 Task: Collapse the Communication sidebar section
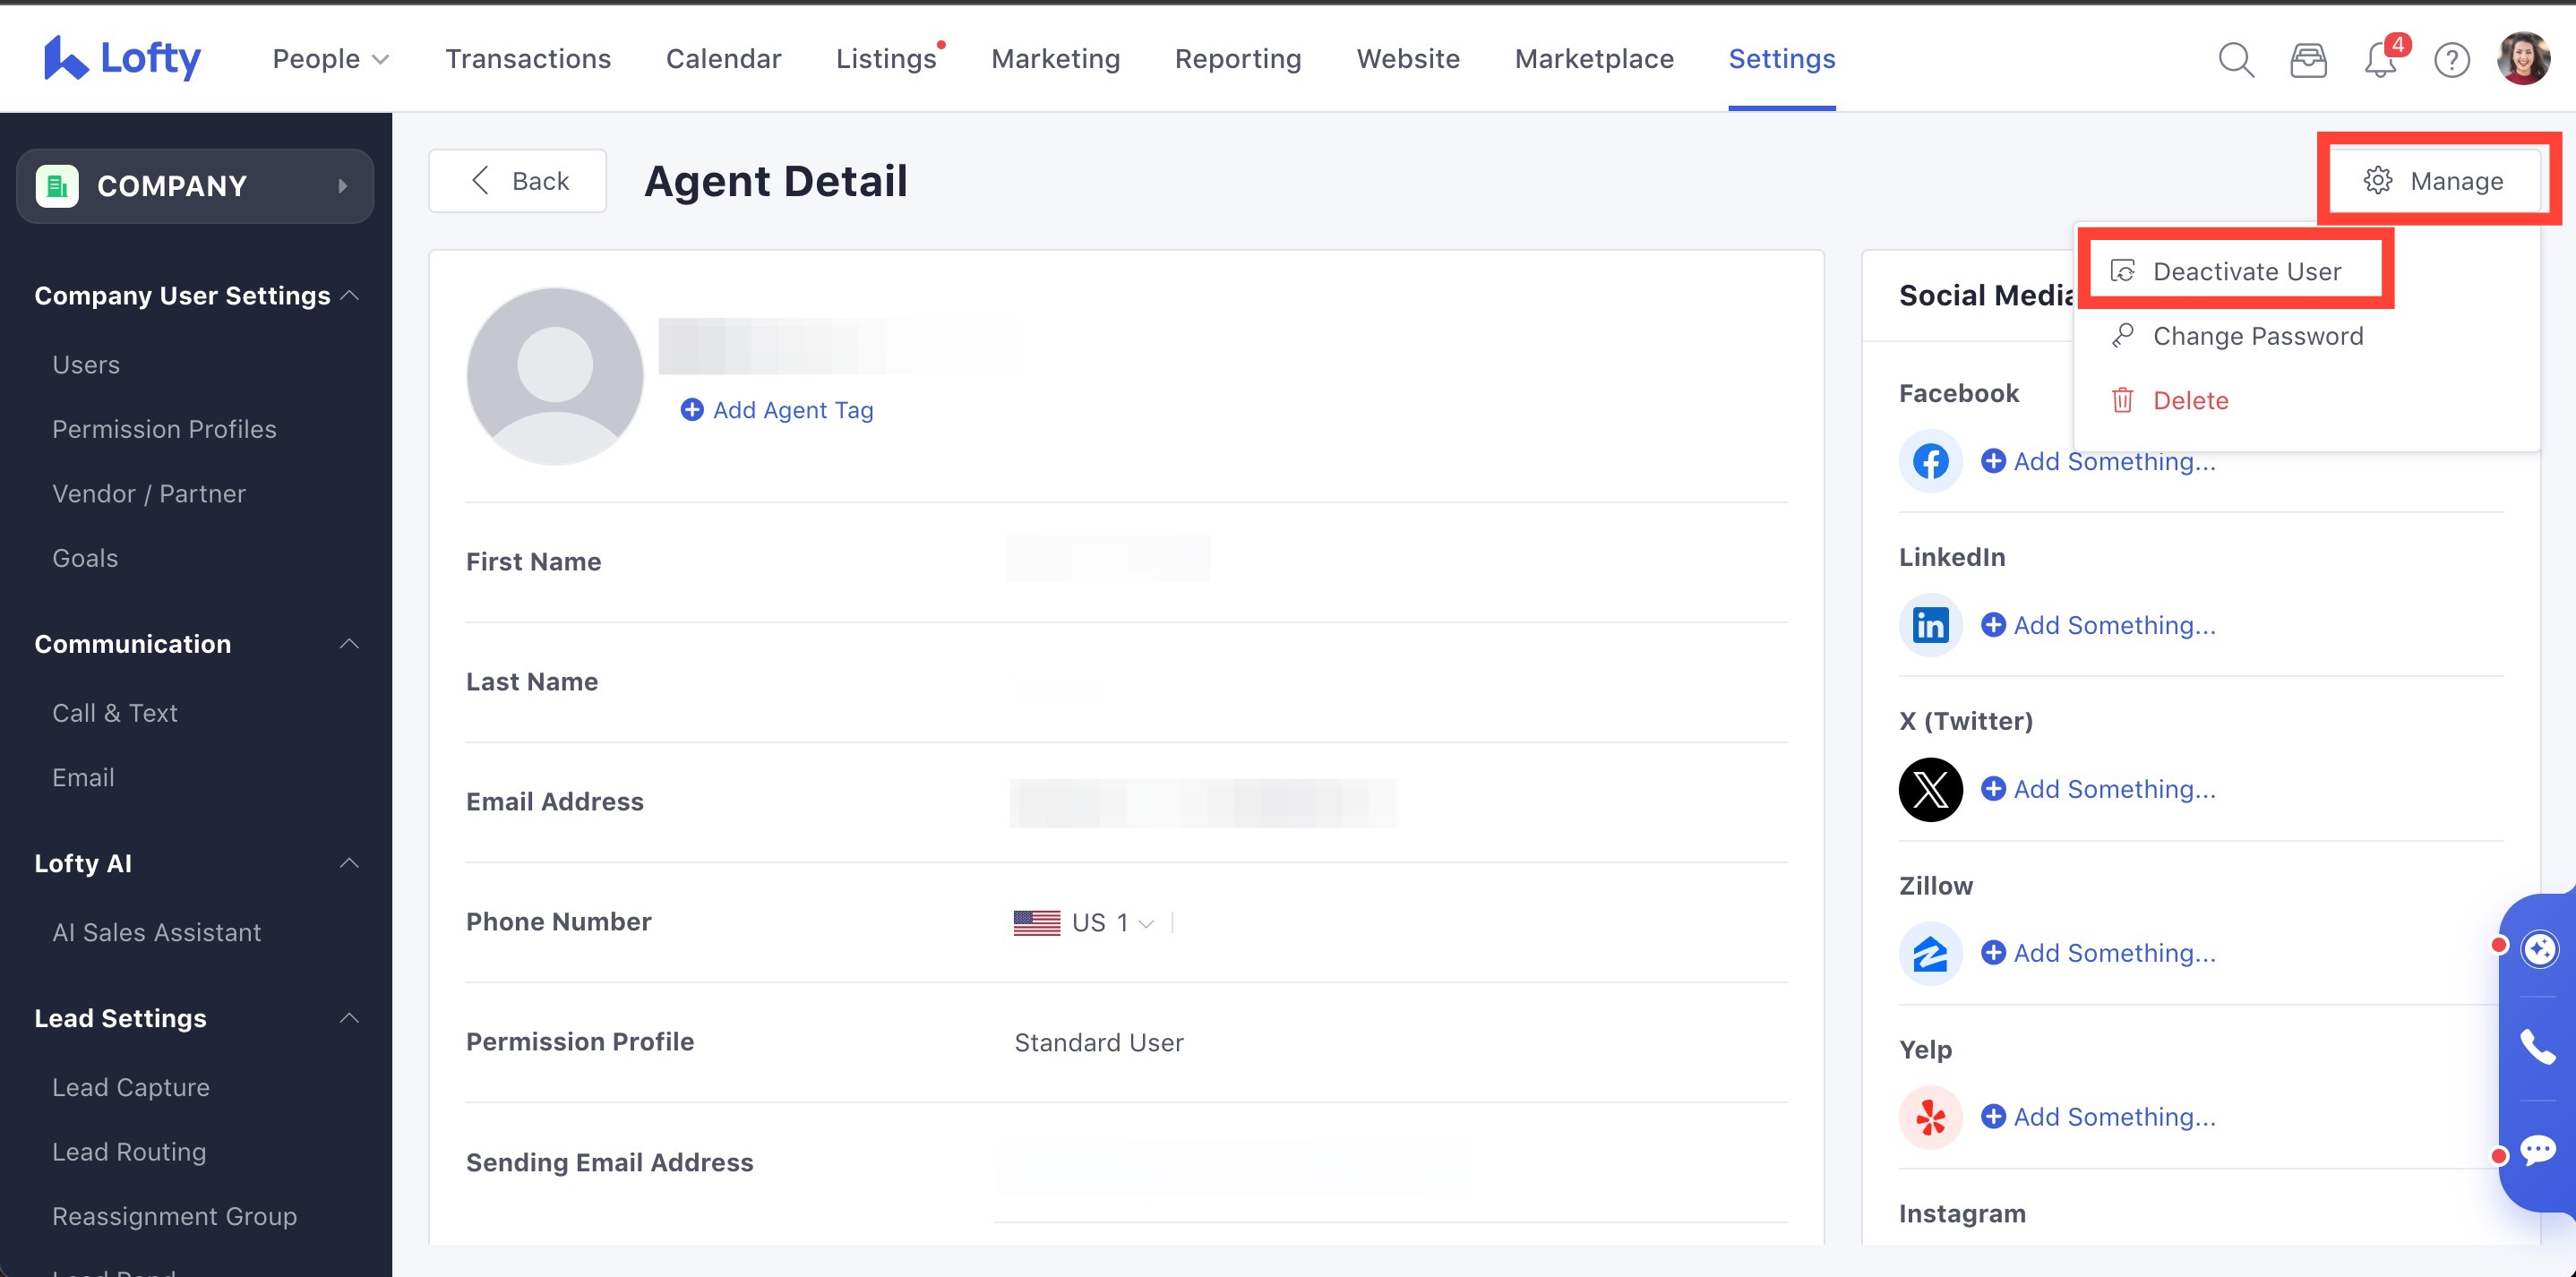pyautogui.click(x=349, y=644)
